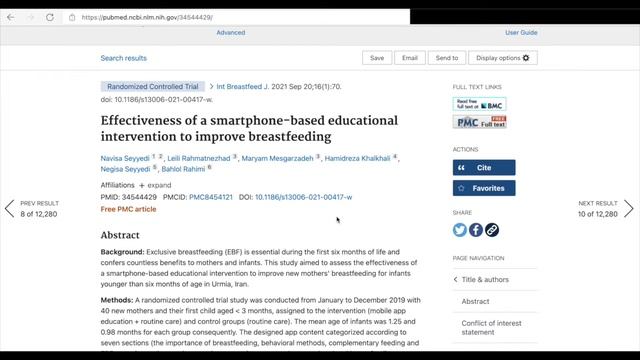
Task: Go to previous result arrow
Action: (x=10, y=209)
